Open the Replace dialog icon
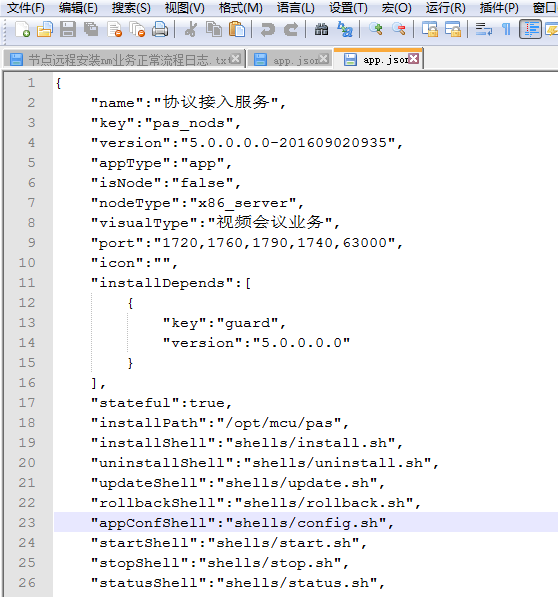The width and height of the screenshot is (558, 597). click(345, 29)
